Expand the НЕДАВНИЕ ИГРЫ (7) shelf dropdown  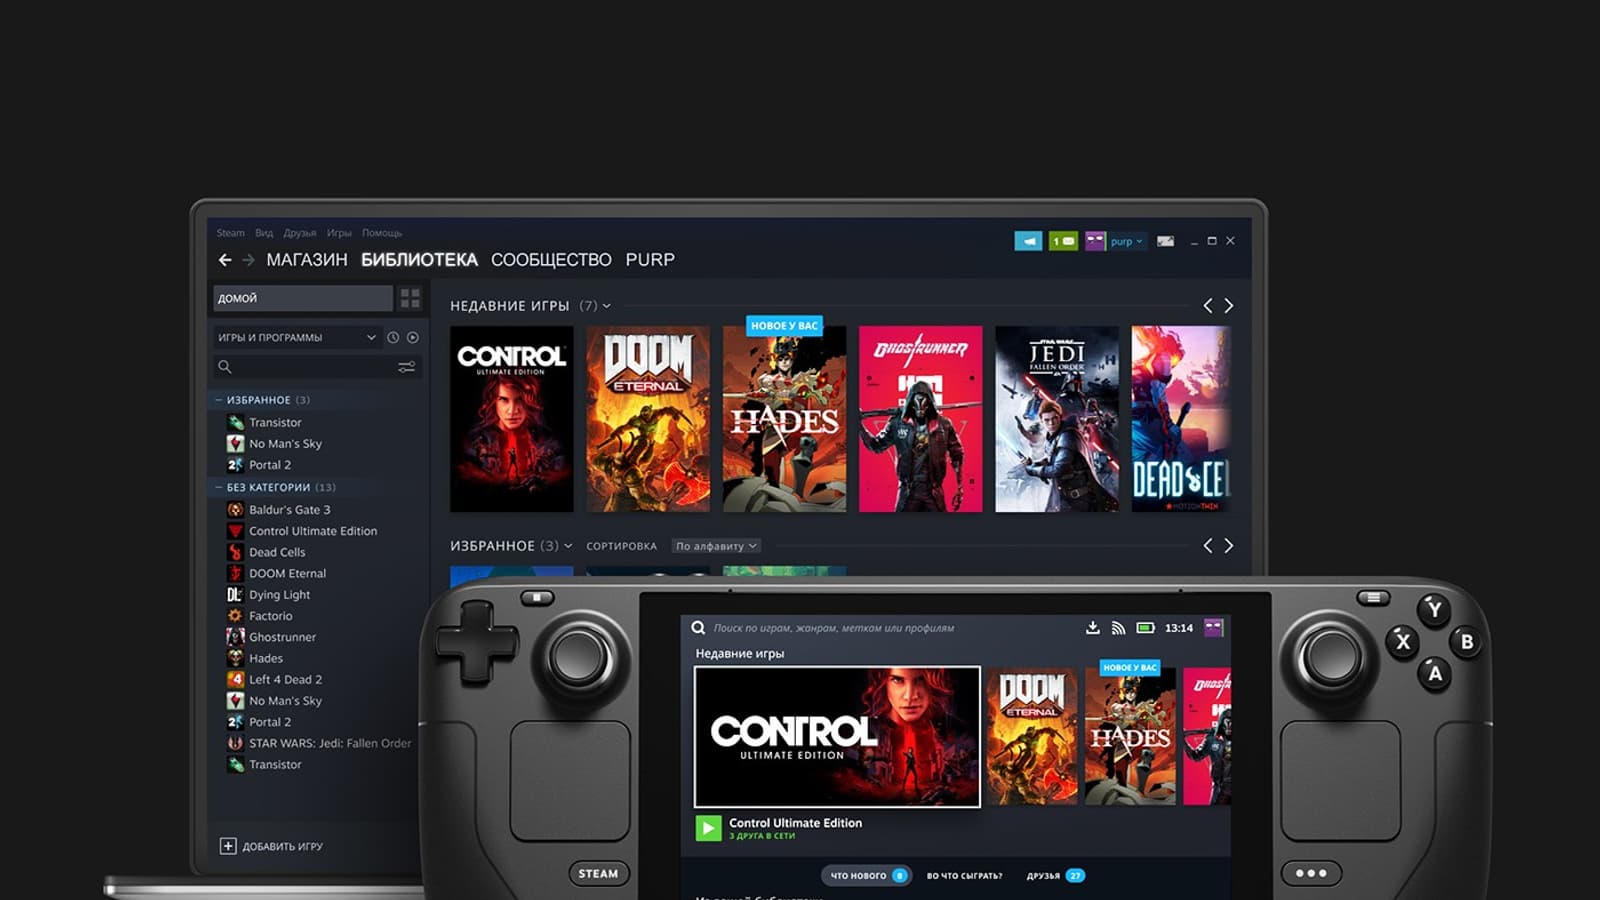[x=606, y=306]
